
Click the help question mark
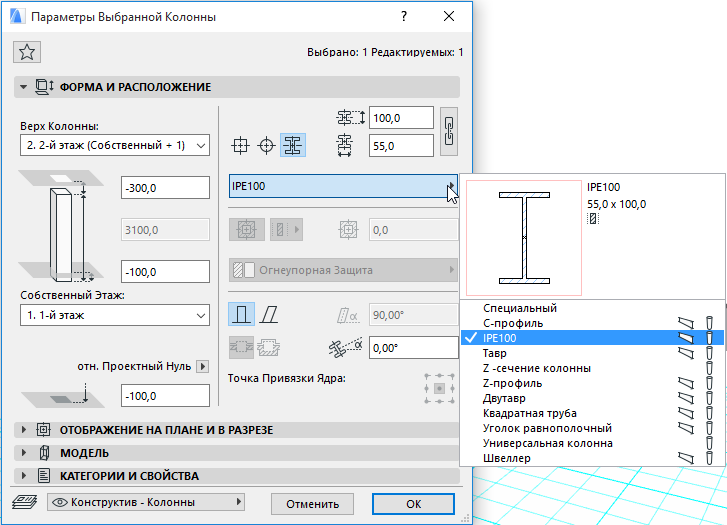coord(404,16)
